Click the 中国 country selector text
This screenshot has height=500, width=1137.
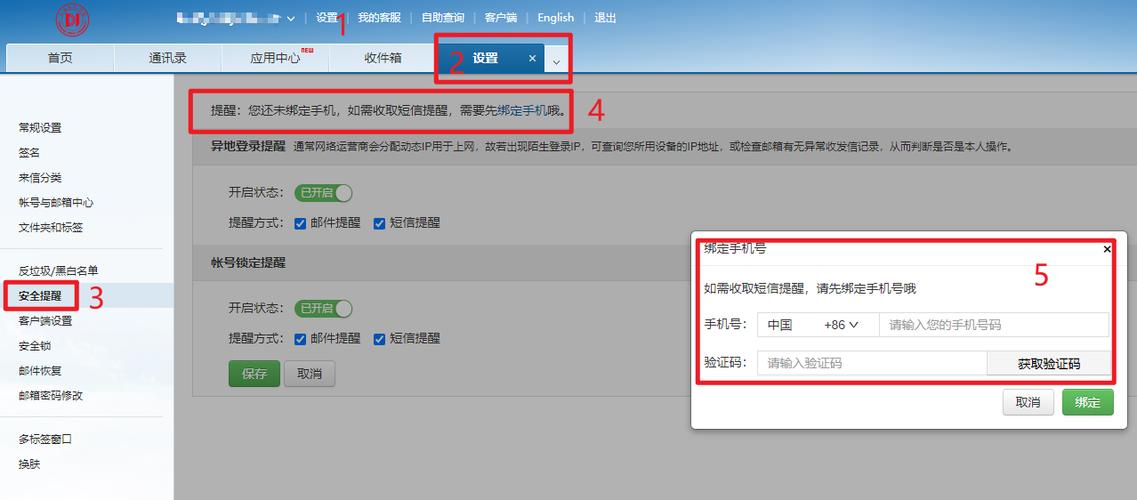click(x=780, y=325)
